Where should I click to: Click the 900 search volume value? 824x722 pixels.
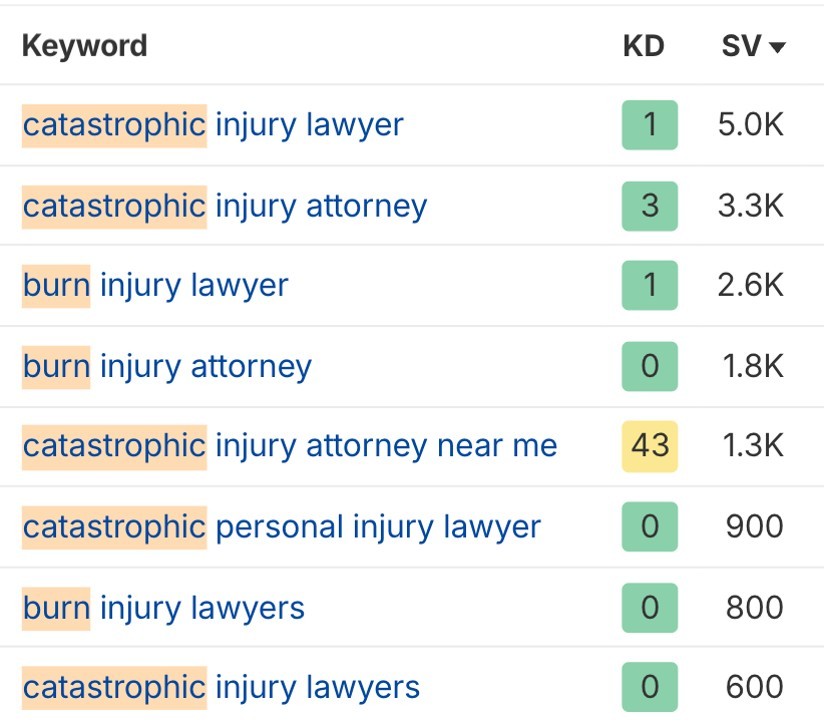pos(755,527)
